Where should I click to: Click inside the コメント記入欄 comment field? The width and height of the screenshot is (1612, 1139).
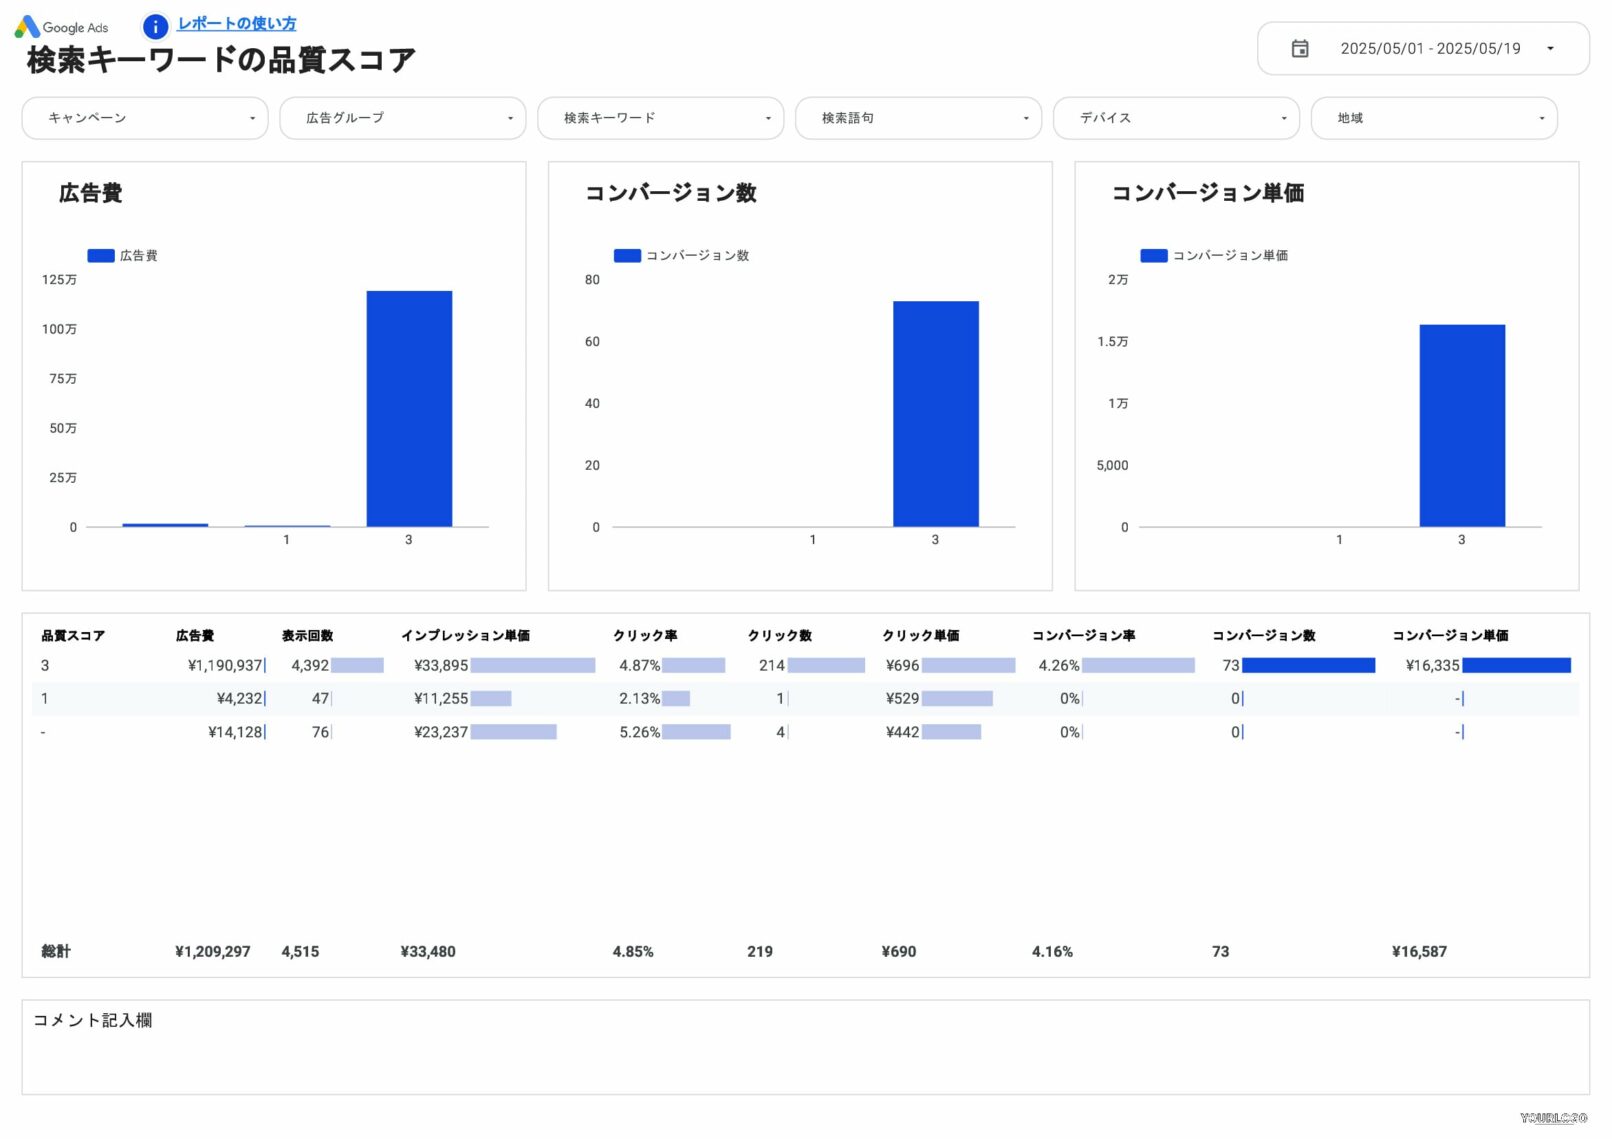(x=800, y=1045)
